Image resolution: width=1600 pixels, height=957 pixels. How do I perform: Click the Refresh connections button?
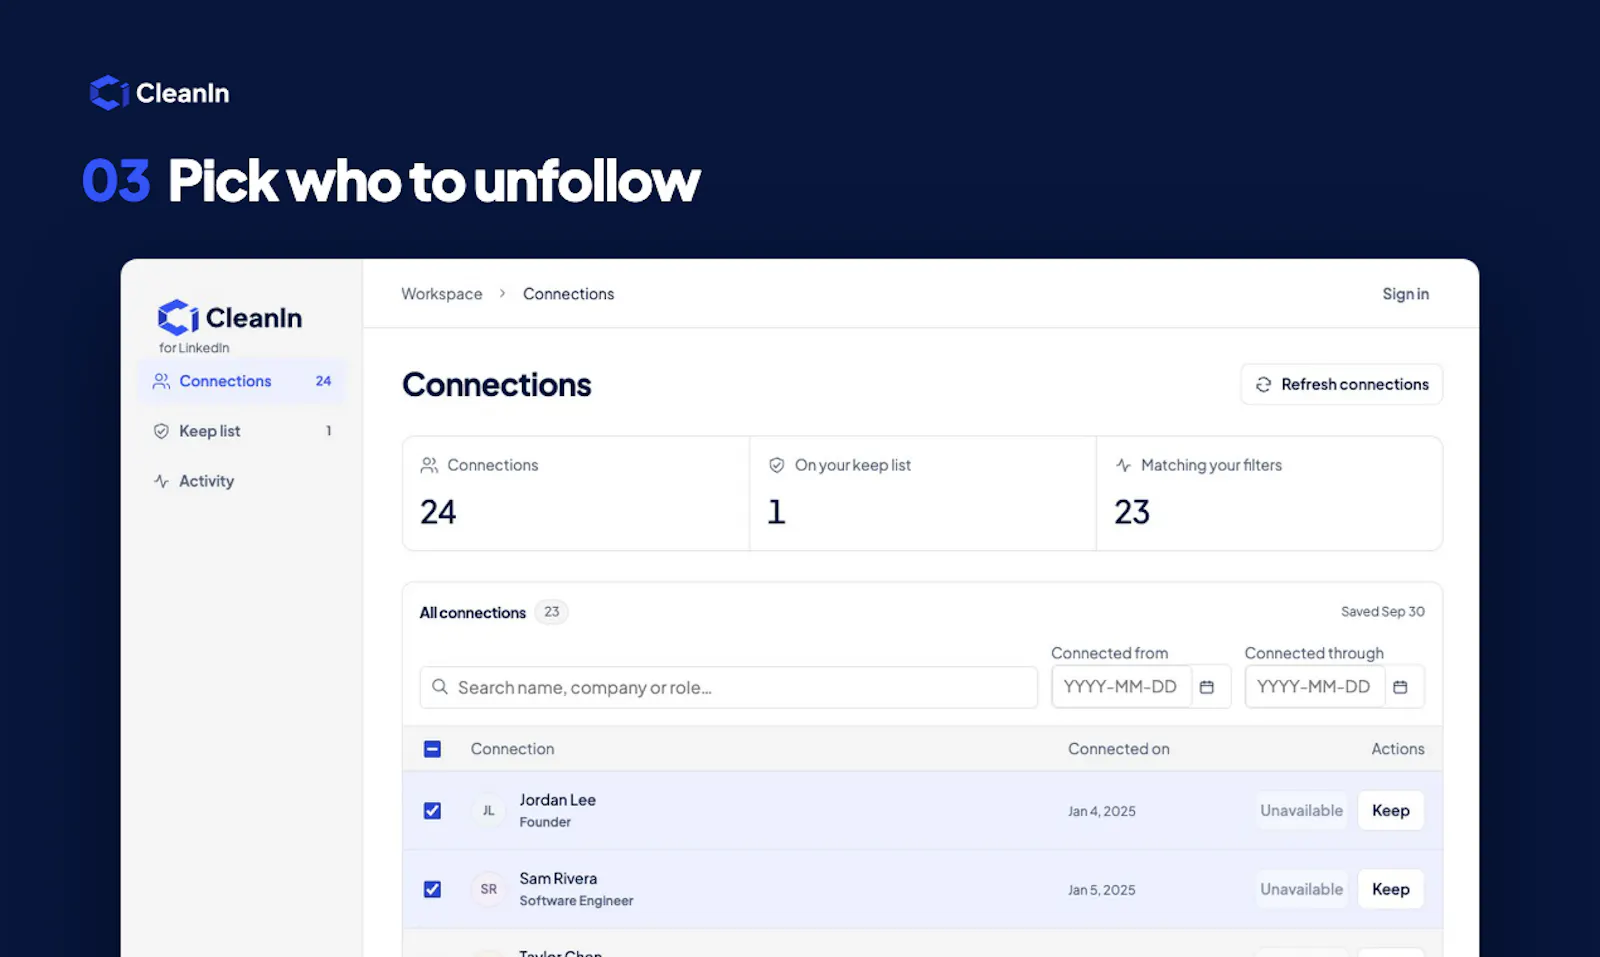1341,385
